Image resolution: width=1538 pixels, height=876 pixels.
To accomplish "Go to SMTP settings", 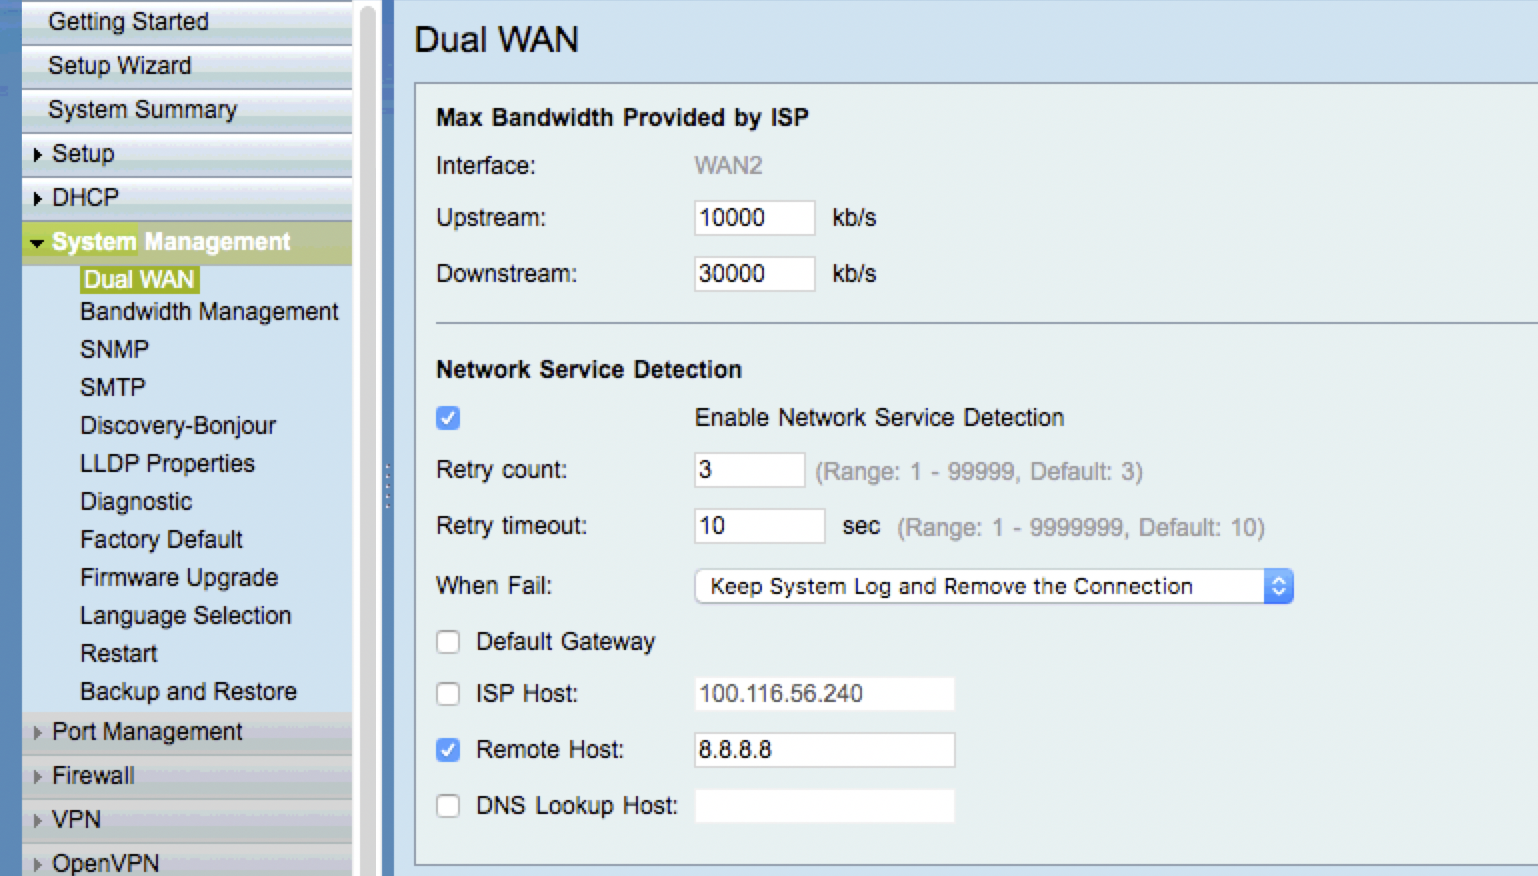I will pyautogui.click(x=113, y=388).
